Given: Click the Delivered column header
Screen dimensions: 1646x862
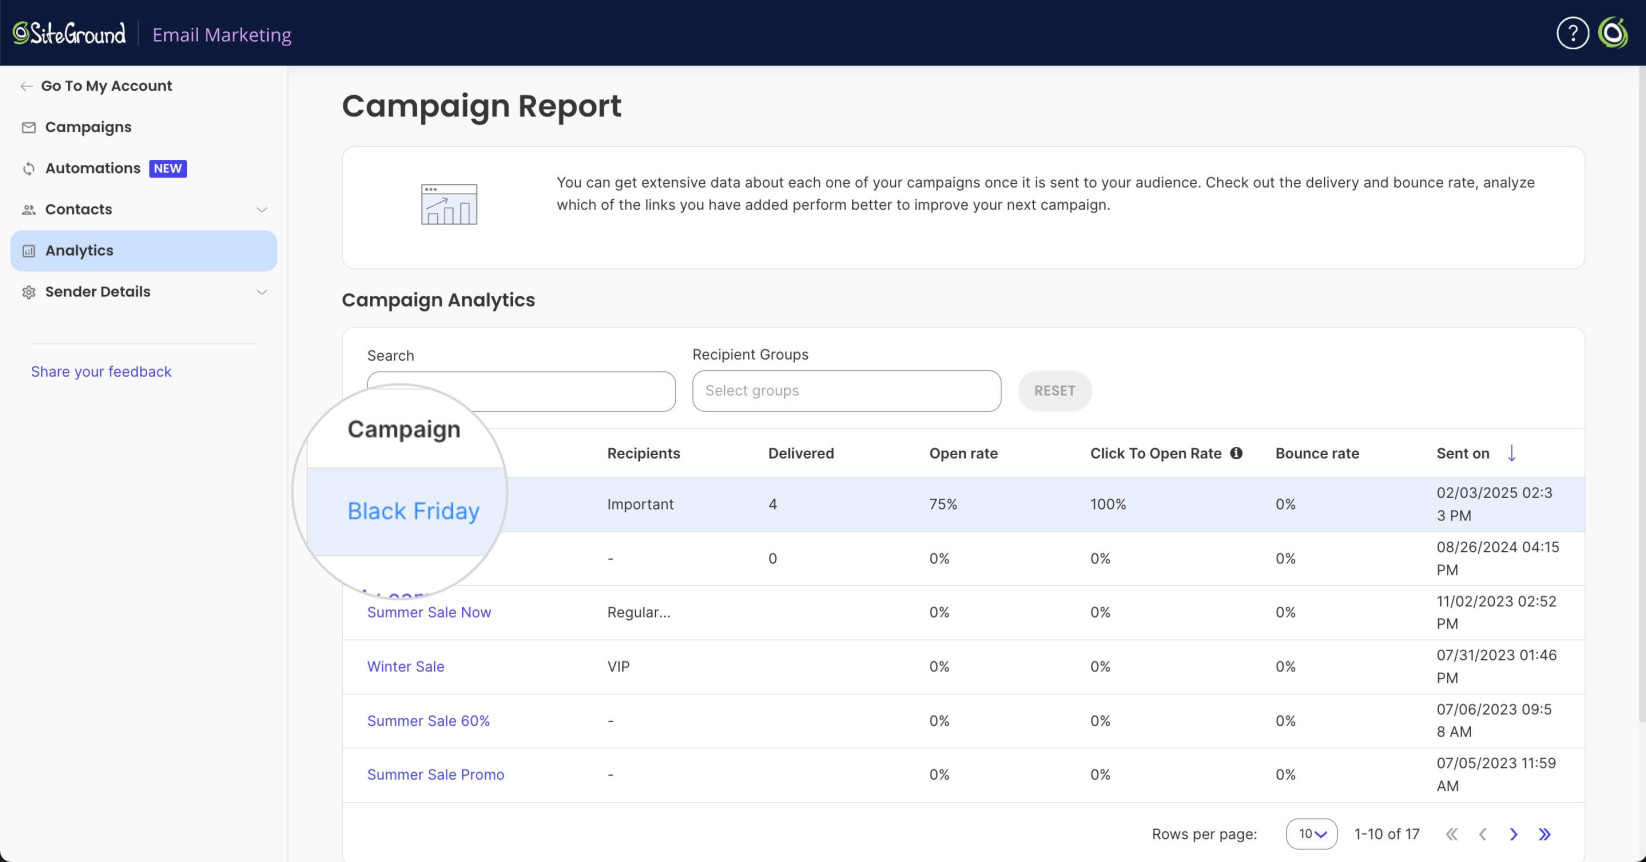Looking at the screenshot, I should tap(801, 453).
